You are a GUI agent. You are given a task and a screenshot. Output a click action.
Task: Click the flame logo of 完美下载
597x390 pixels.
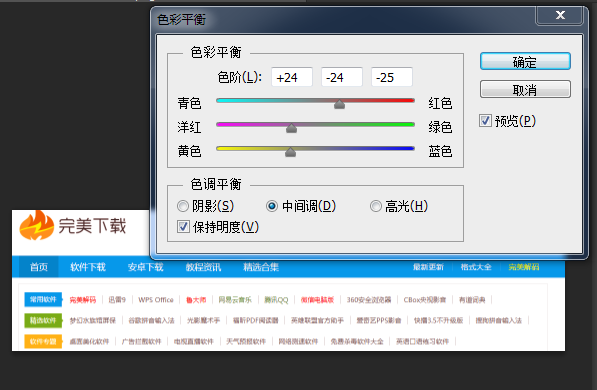pyautogui.click(x=36, y=225)
